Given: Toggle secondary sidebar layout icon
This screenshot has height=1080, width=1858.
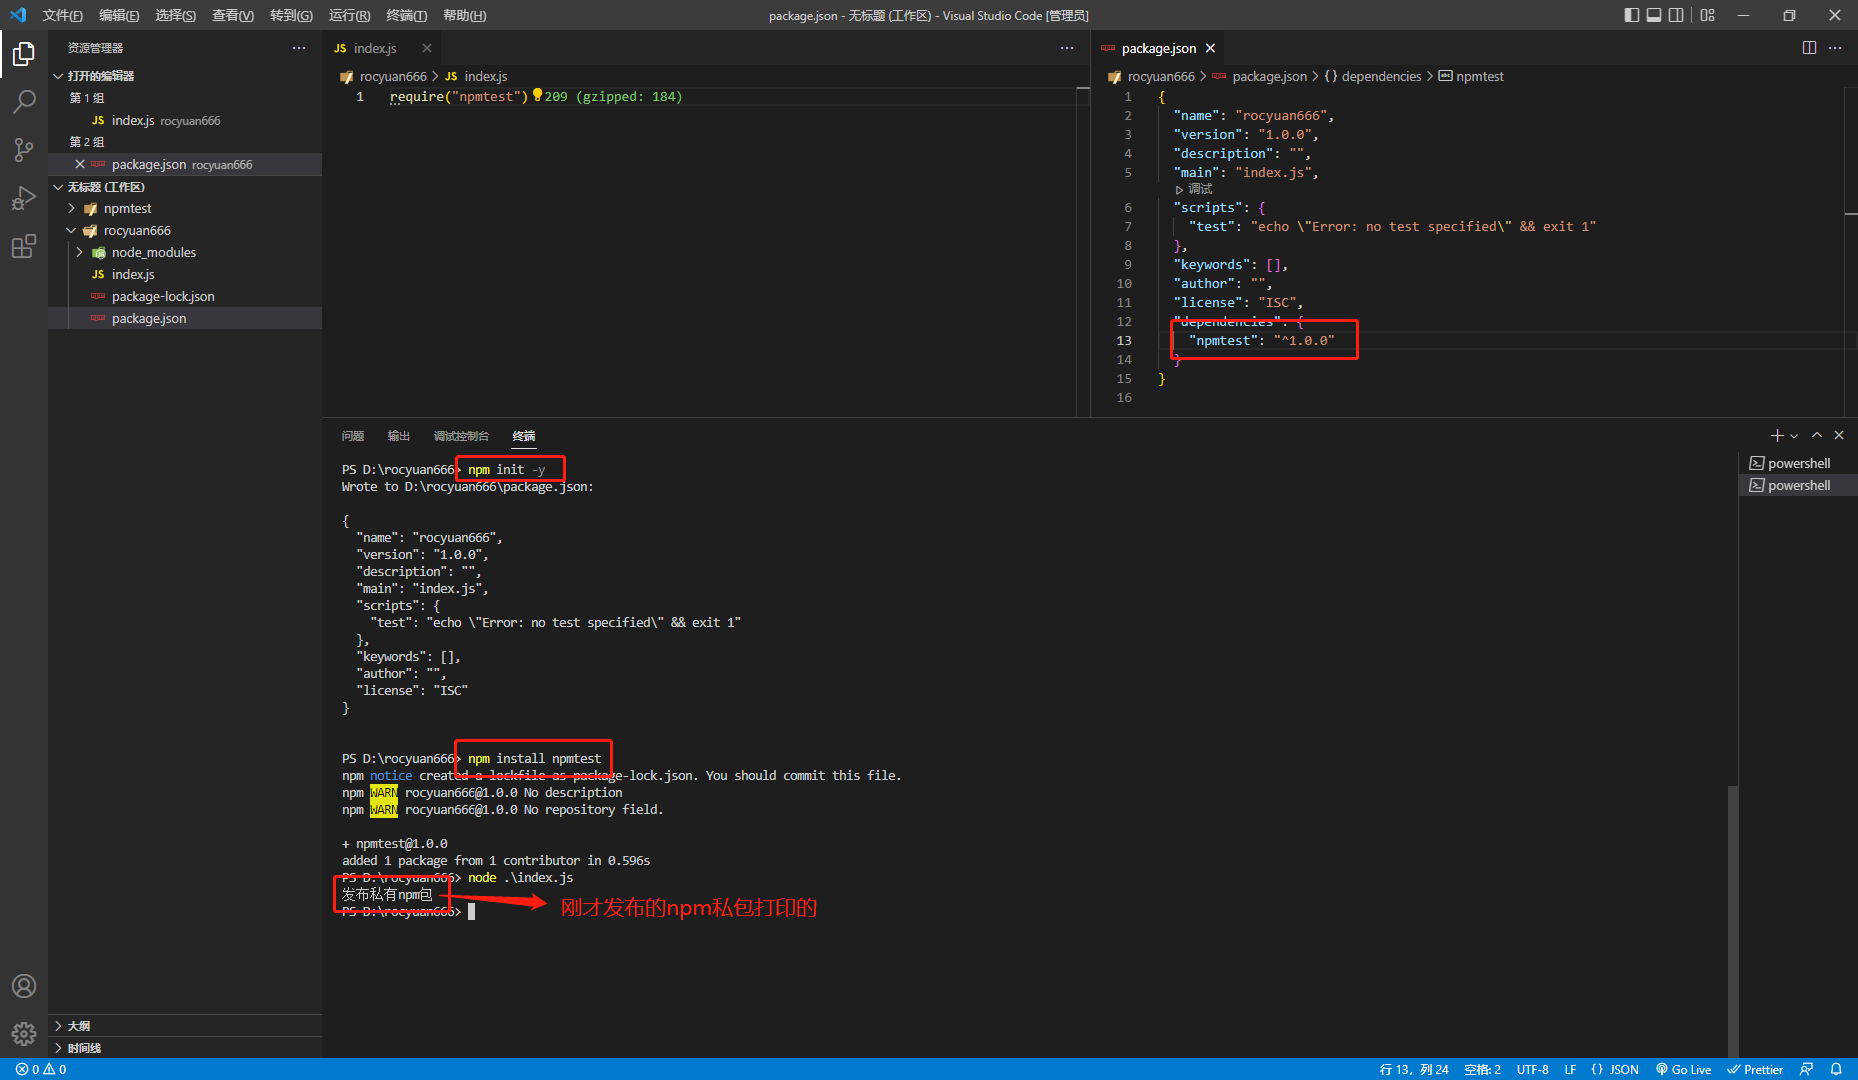Looking at the screenshot, I should coord(1676,15).
